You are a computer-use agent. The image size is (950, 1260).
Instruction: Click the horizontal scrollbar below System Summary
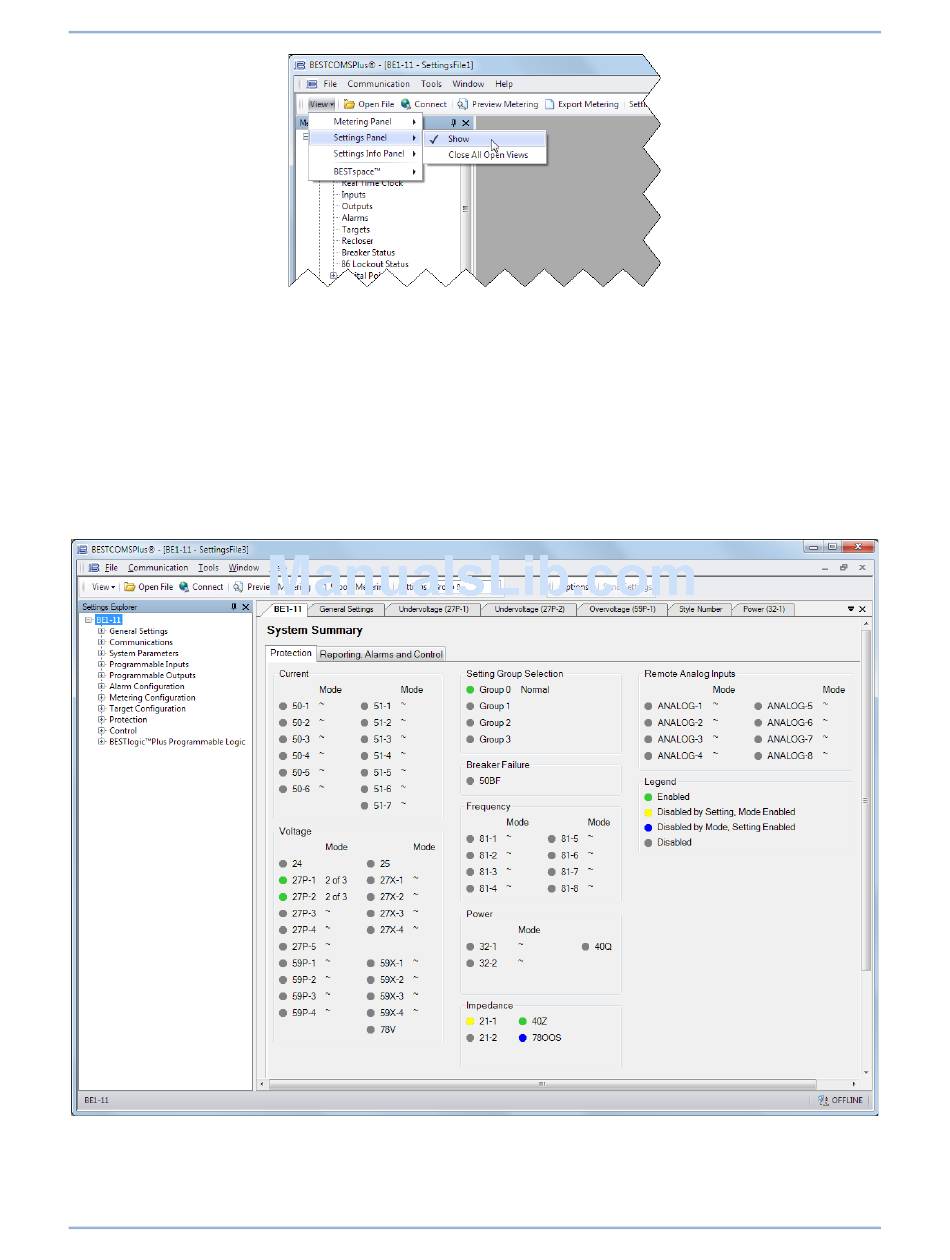tap(542, 1083)
